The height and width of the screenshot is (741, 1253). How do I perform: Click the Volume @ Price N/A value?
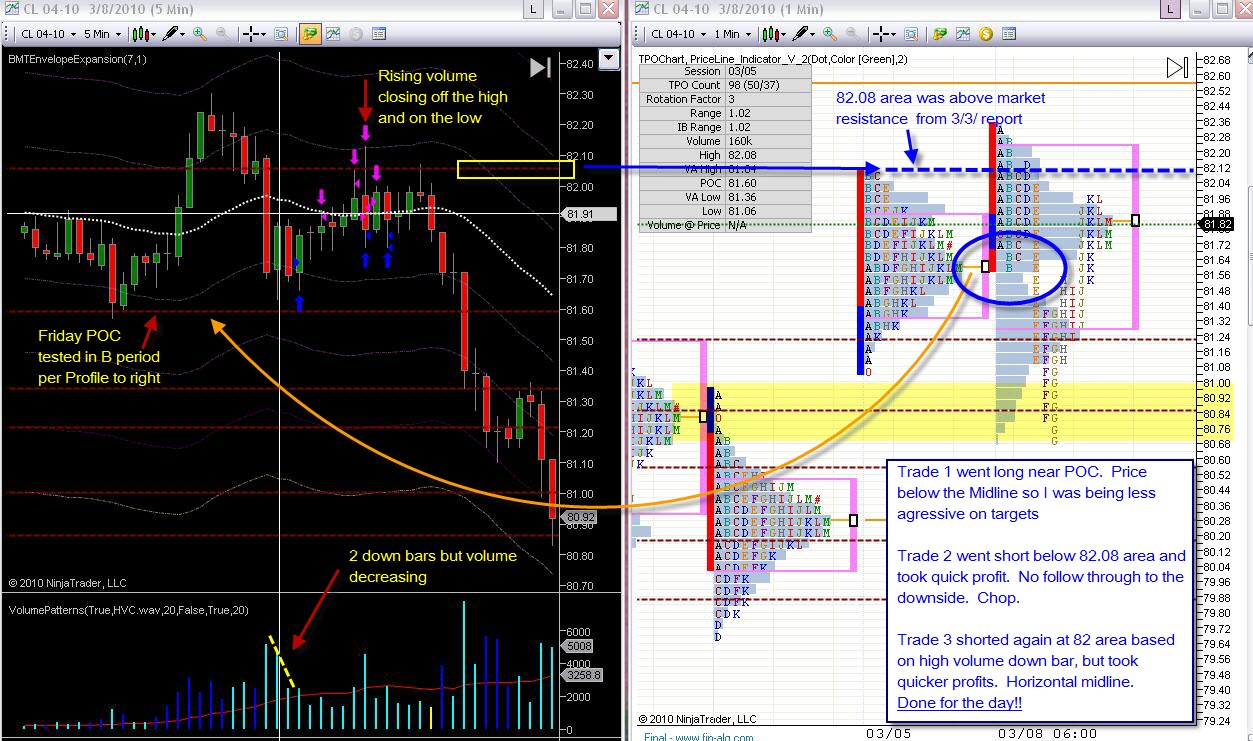(768, 225)
